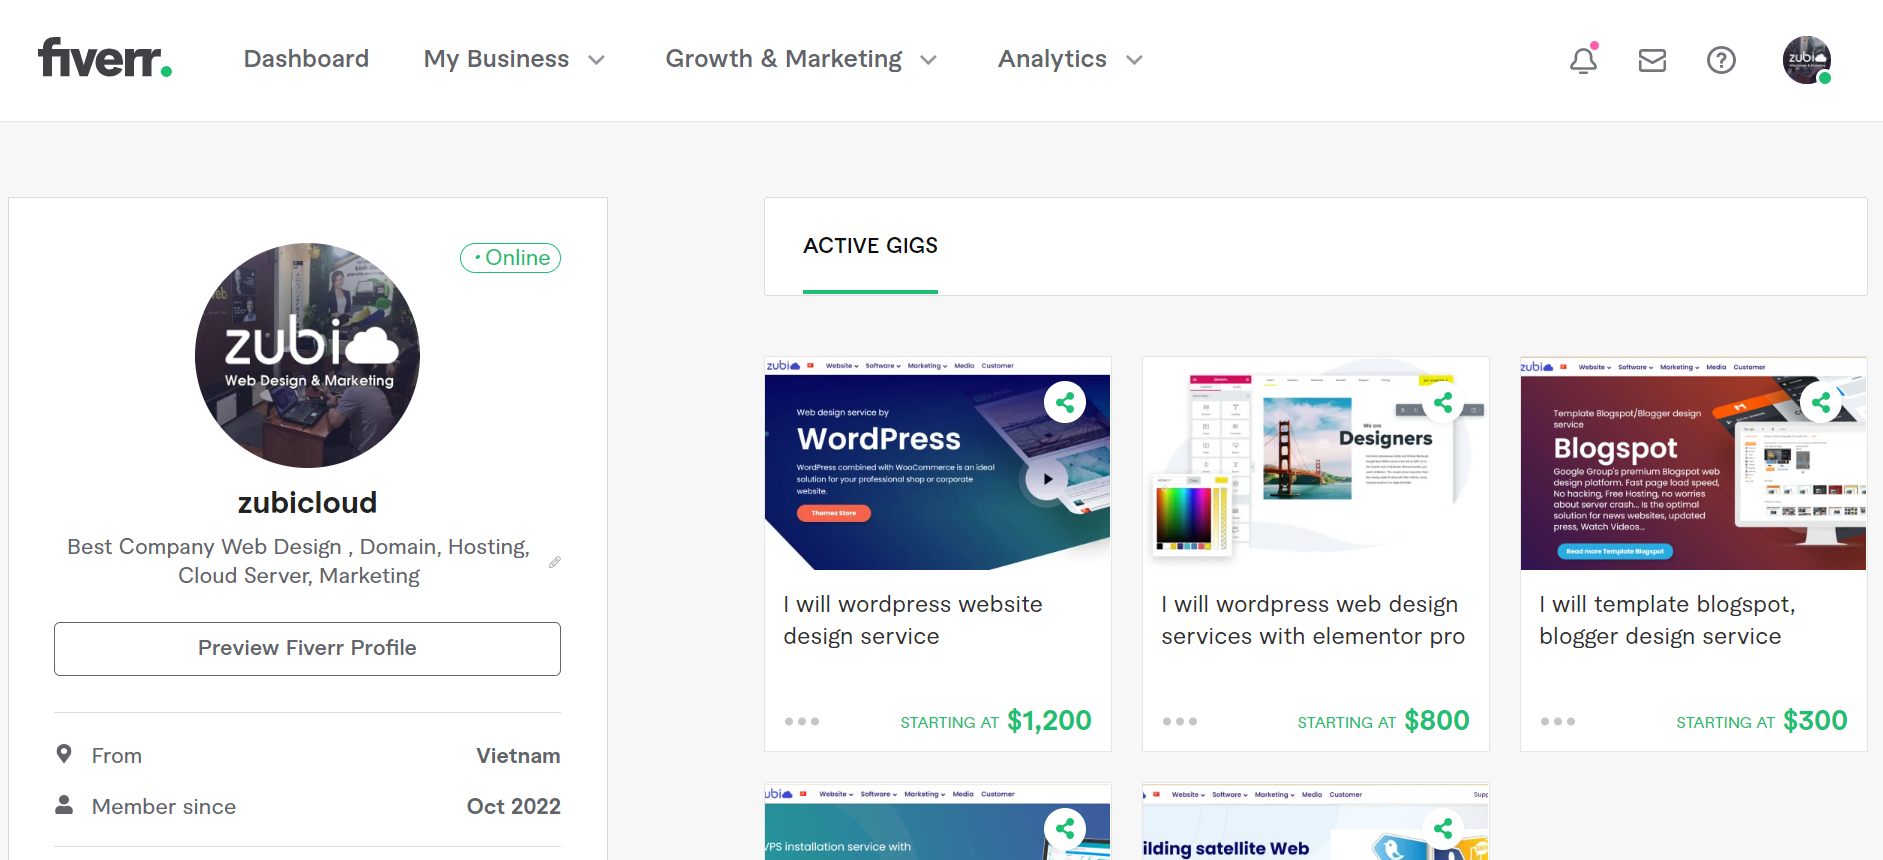The image size is (1883, 860).
Task: Share the VPS installation service gig
Action: pos(1065,828)
